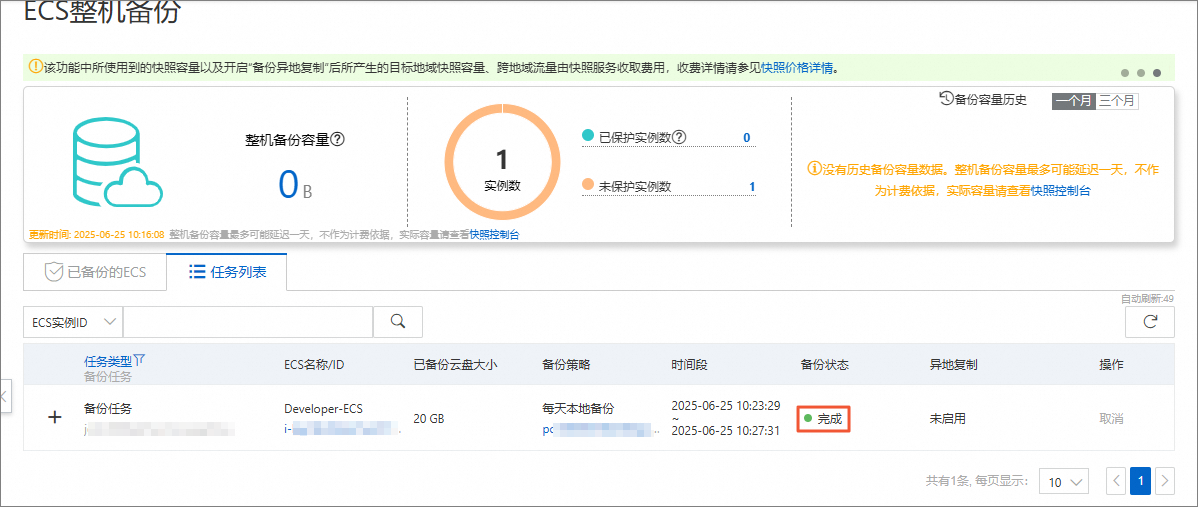Click the unprotected instances count 1

pyautogui.click(x=752, y=186)
